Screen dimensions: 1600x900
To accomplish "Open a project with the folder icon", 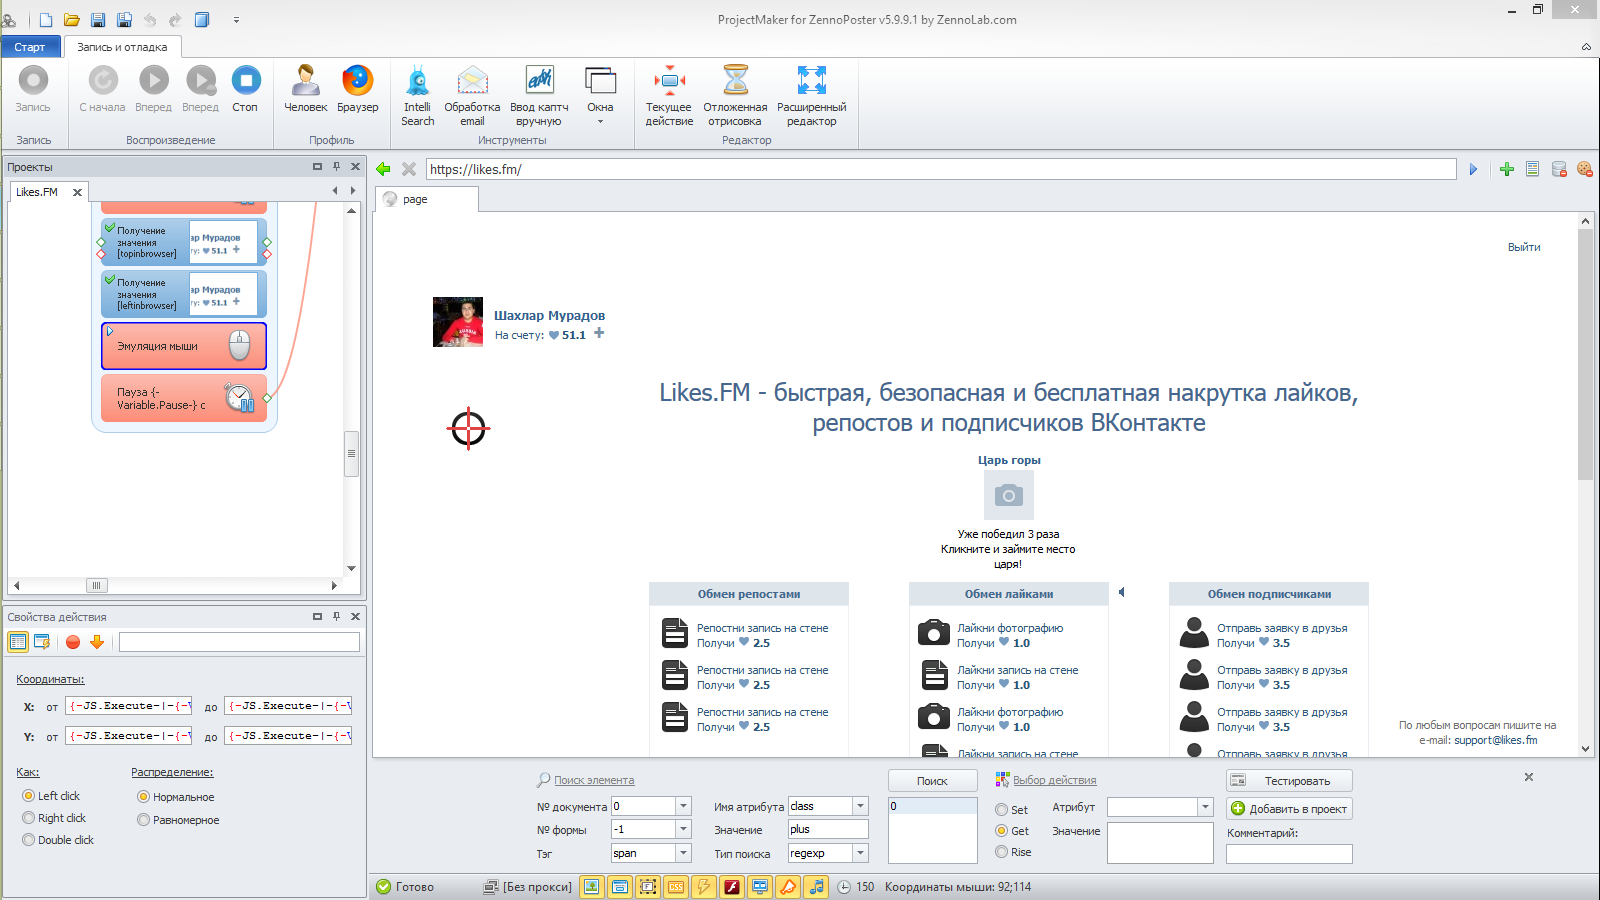I will pyautogui.click(x=72, y=20).
